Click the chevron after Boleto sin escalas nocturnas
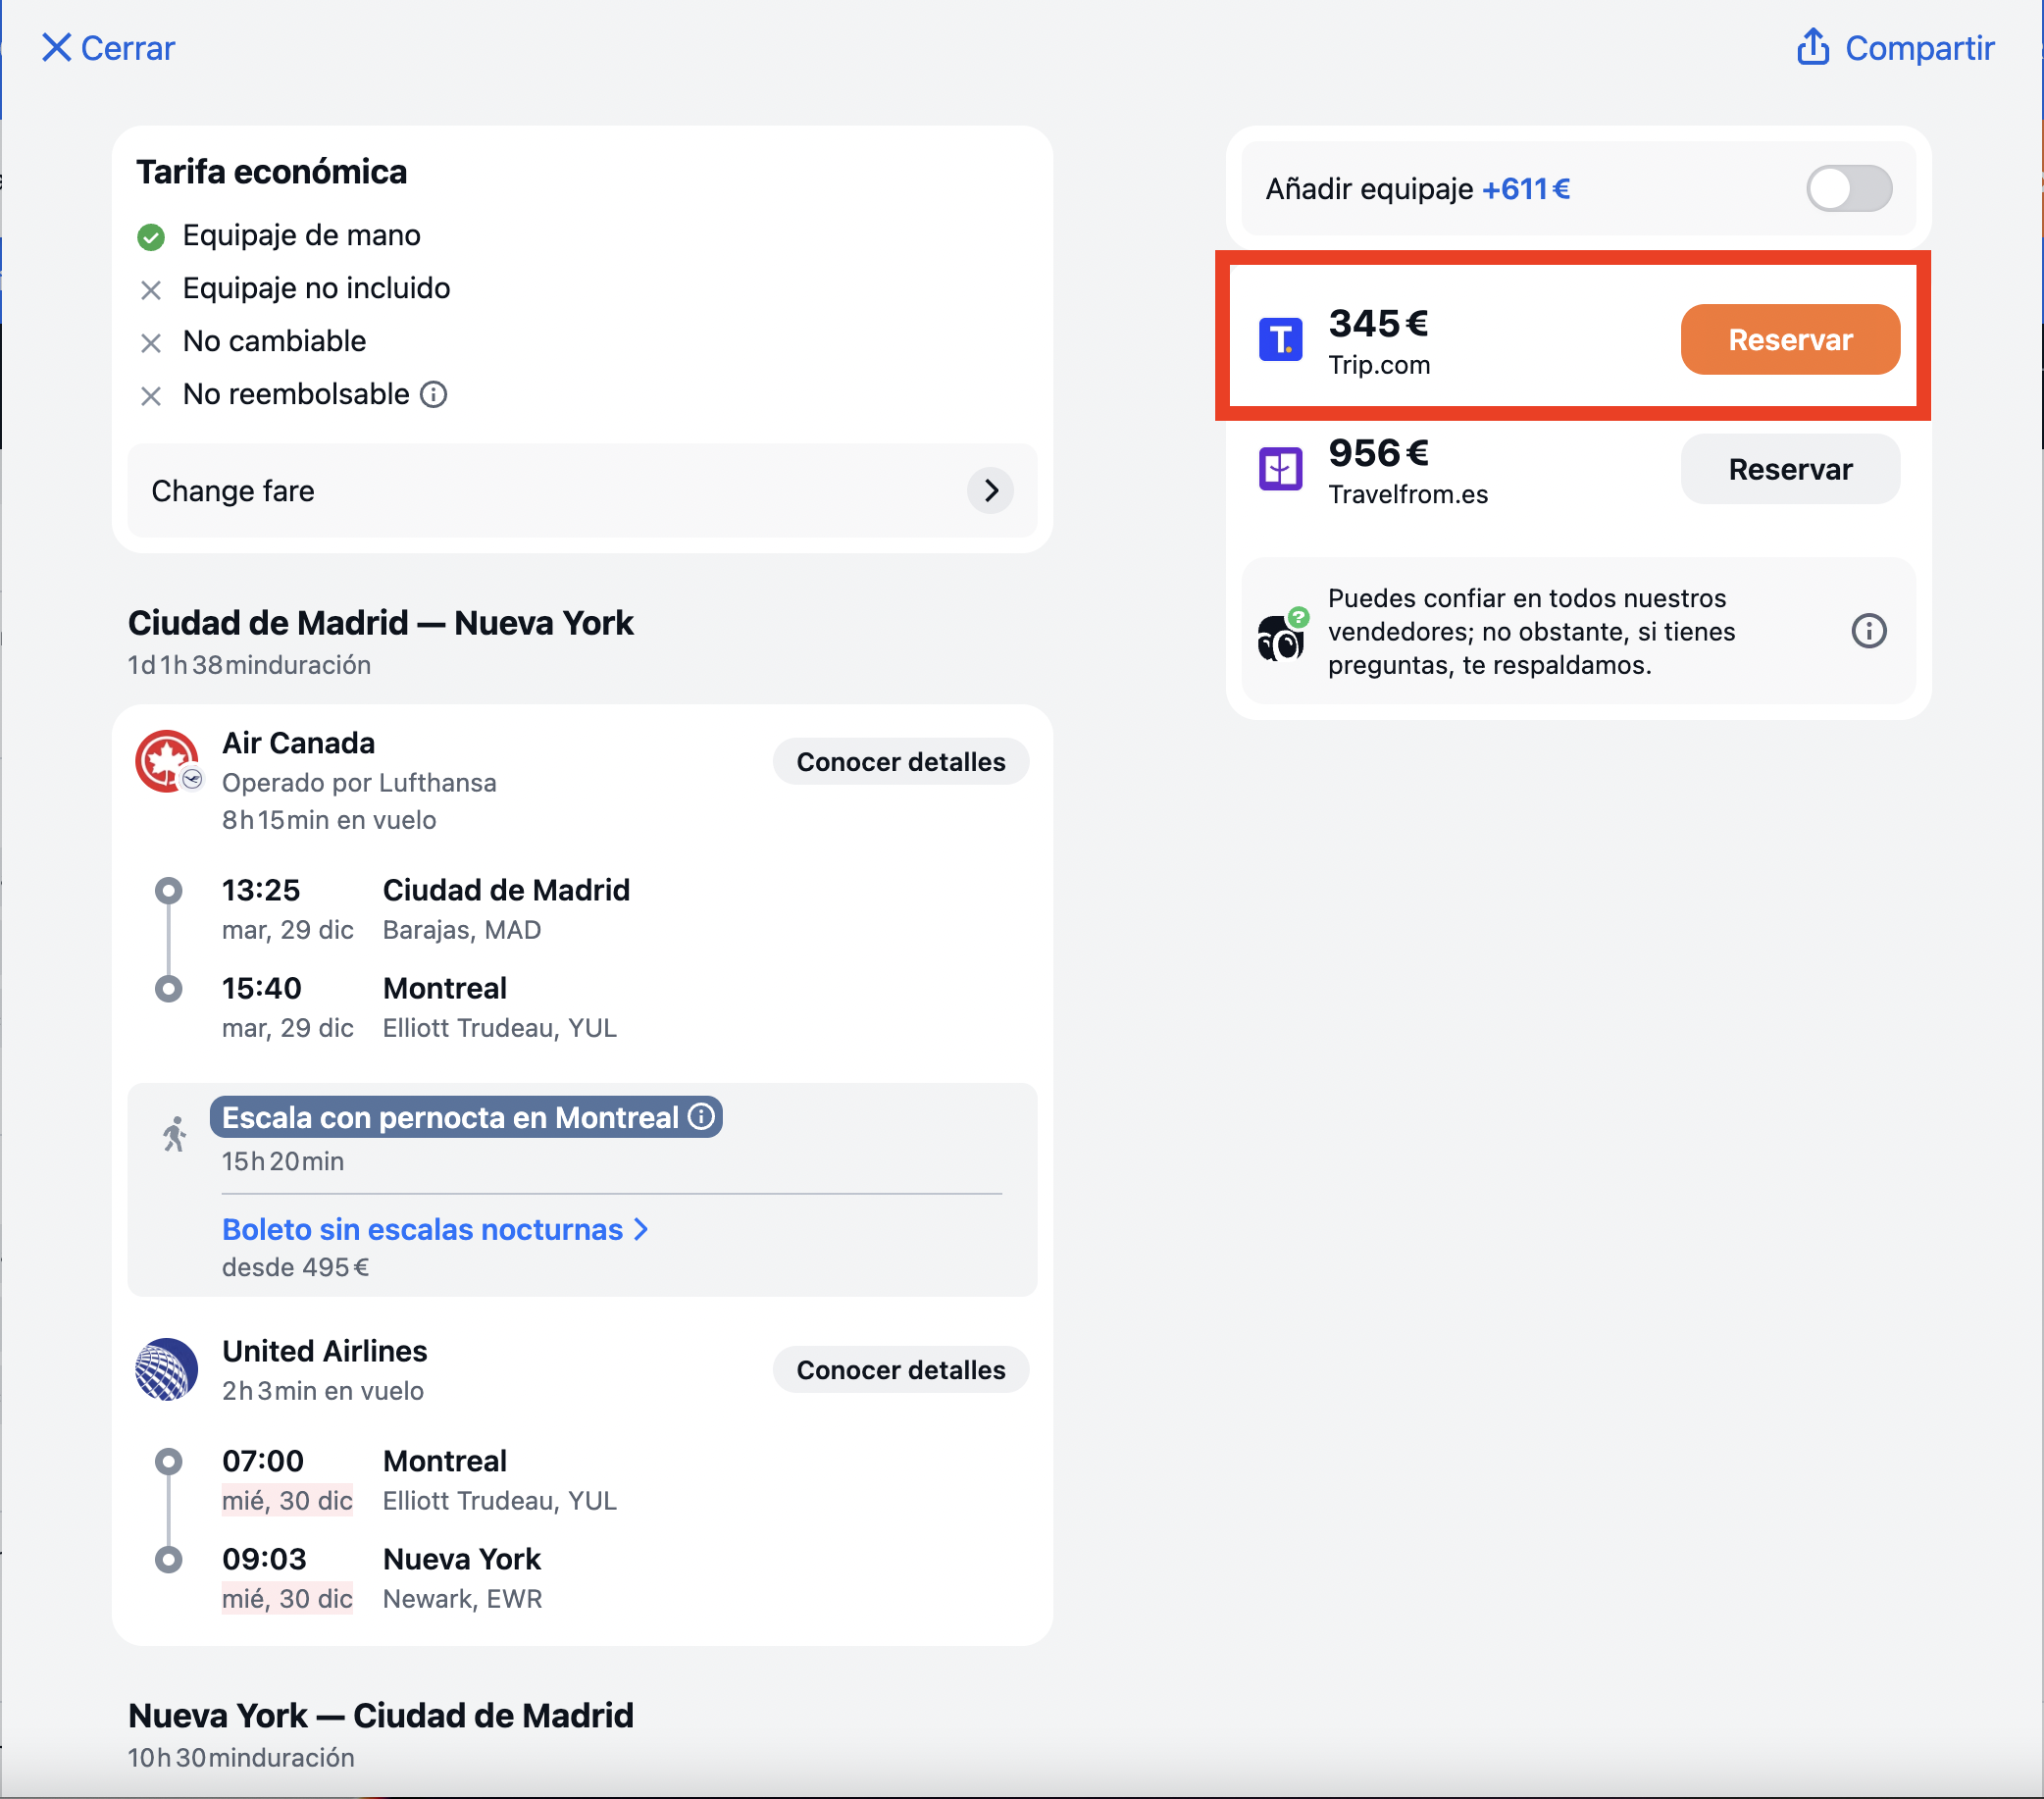 click(641, 1229)
